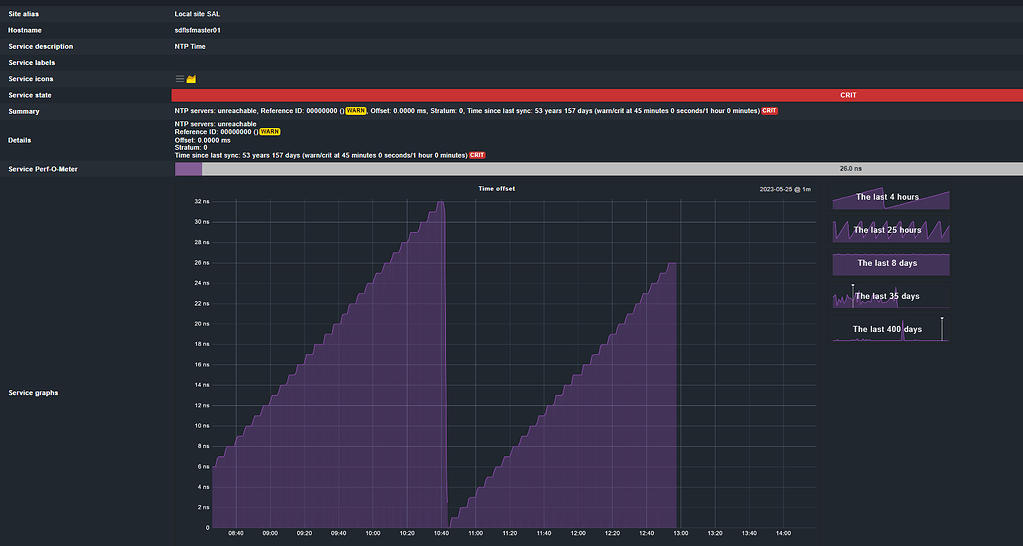
Task: Open the service action menu hamburger icon
Action: pyautogui.click(x=180, y=79)
